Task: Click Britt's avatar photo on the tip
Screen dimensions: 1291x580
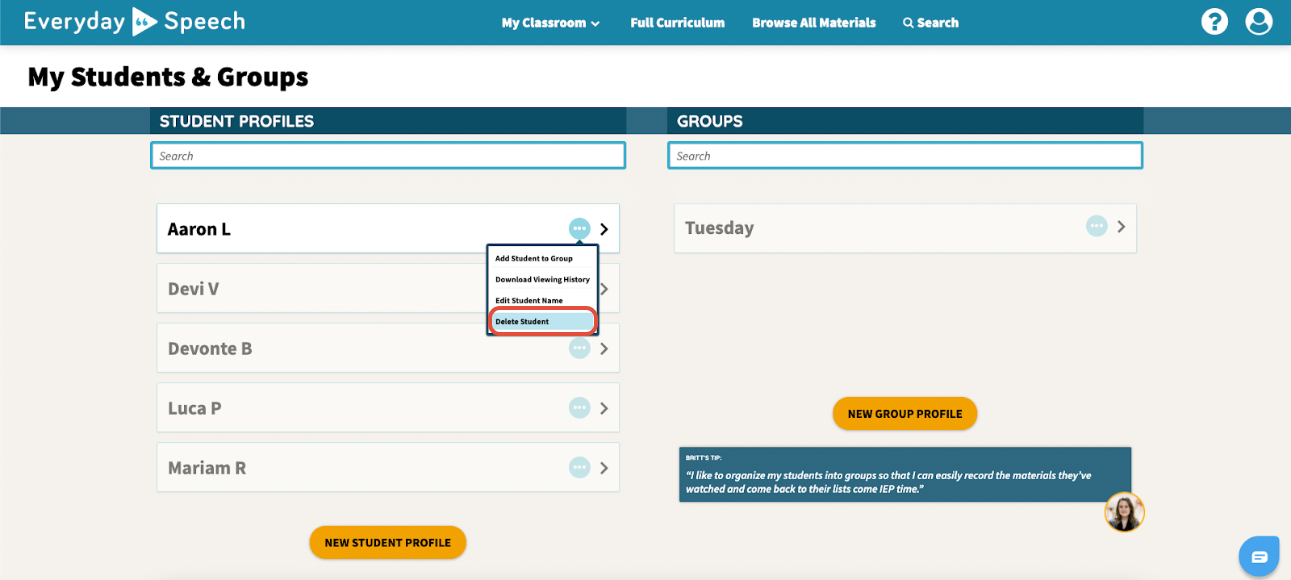Action: [1124, 512]
